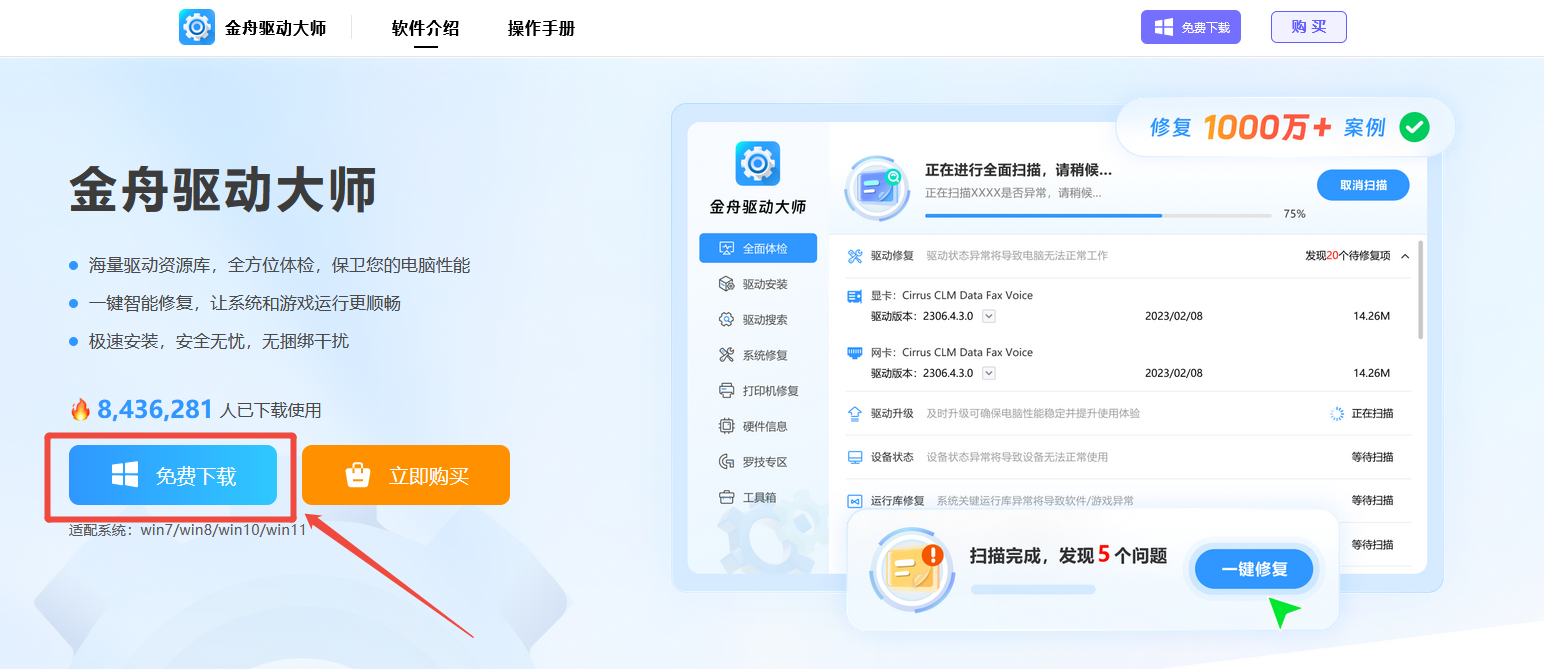
Task: Click the progress bar below 扫描完成
Action: [1033, 589]
